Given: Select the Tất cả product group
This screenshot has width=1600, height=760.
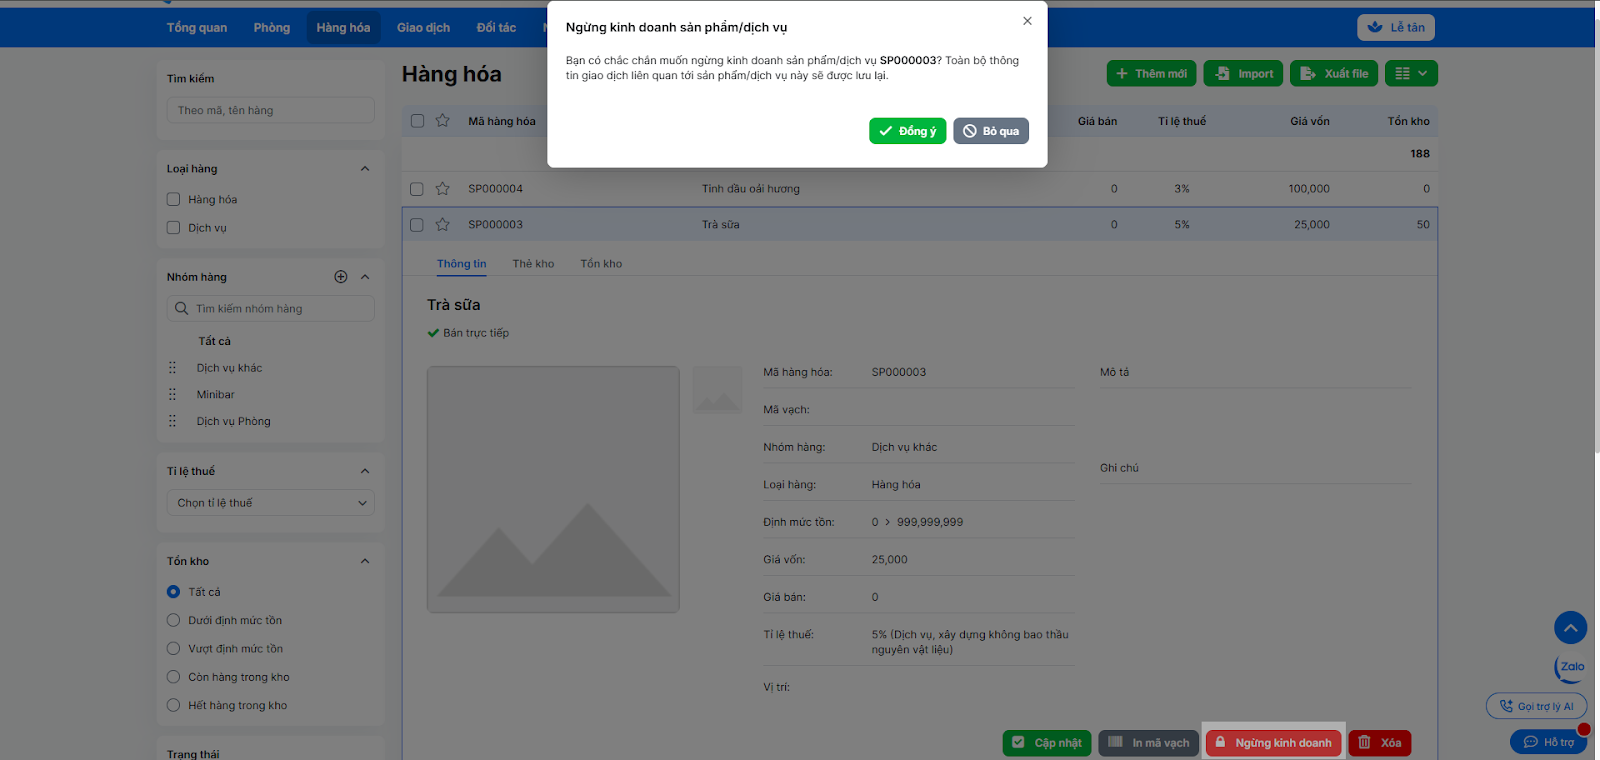Looking at the screenshot, I should 214,341.
